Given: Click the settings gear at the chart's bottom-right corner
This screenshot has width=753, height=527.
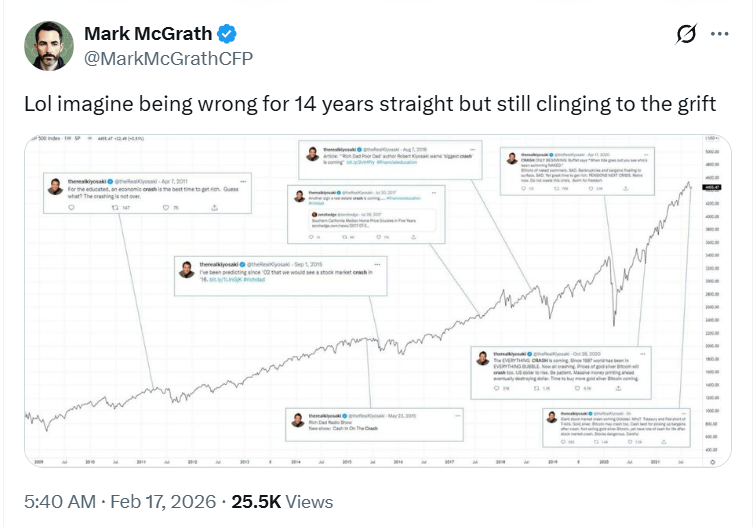Looking at the screenshot, I should click(712, 463).
